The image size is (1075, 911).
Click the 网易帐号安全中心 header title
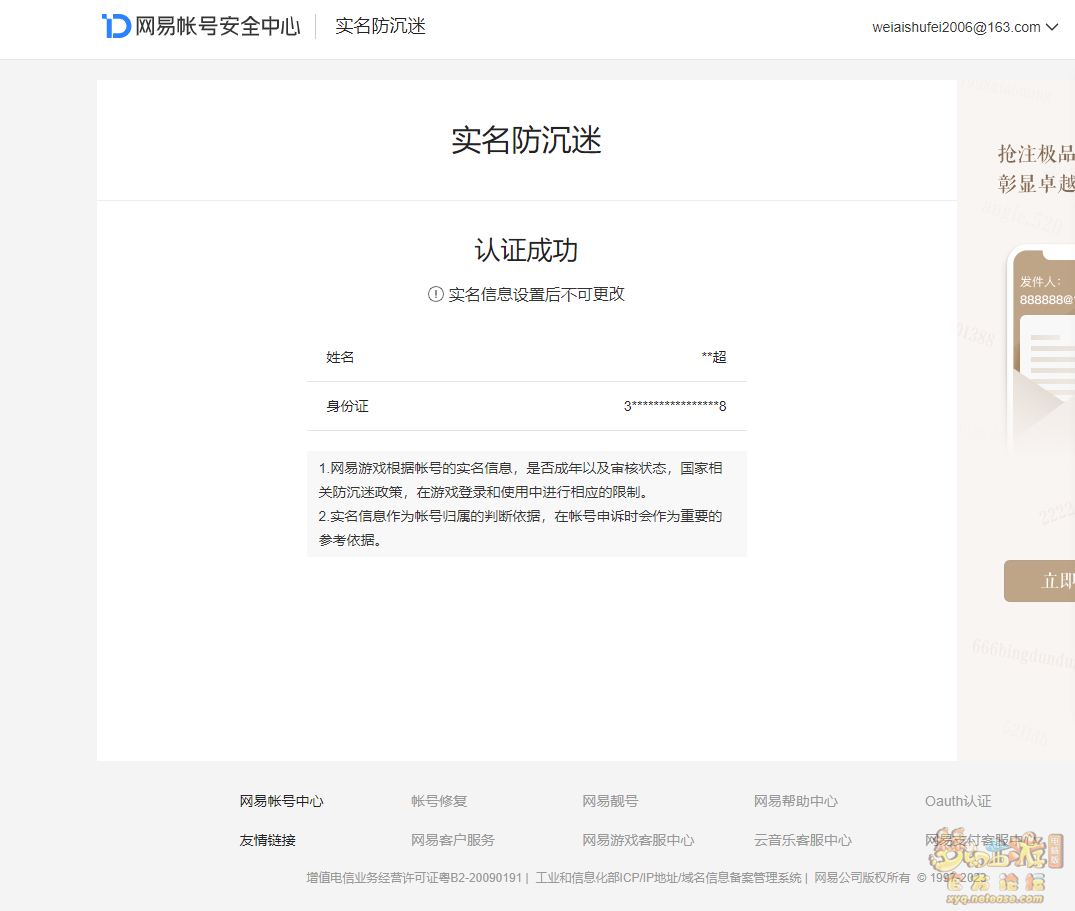pos(218,26)
